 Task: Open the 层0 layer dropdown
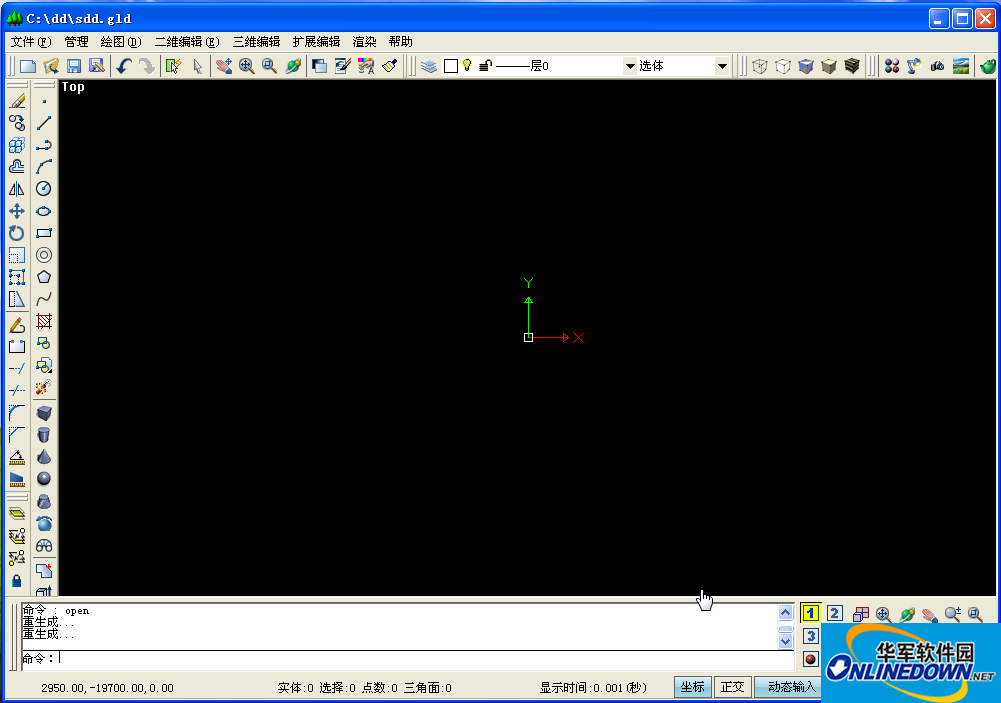630,66
